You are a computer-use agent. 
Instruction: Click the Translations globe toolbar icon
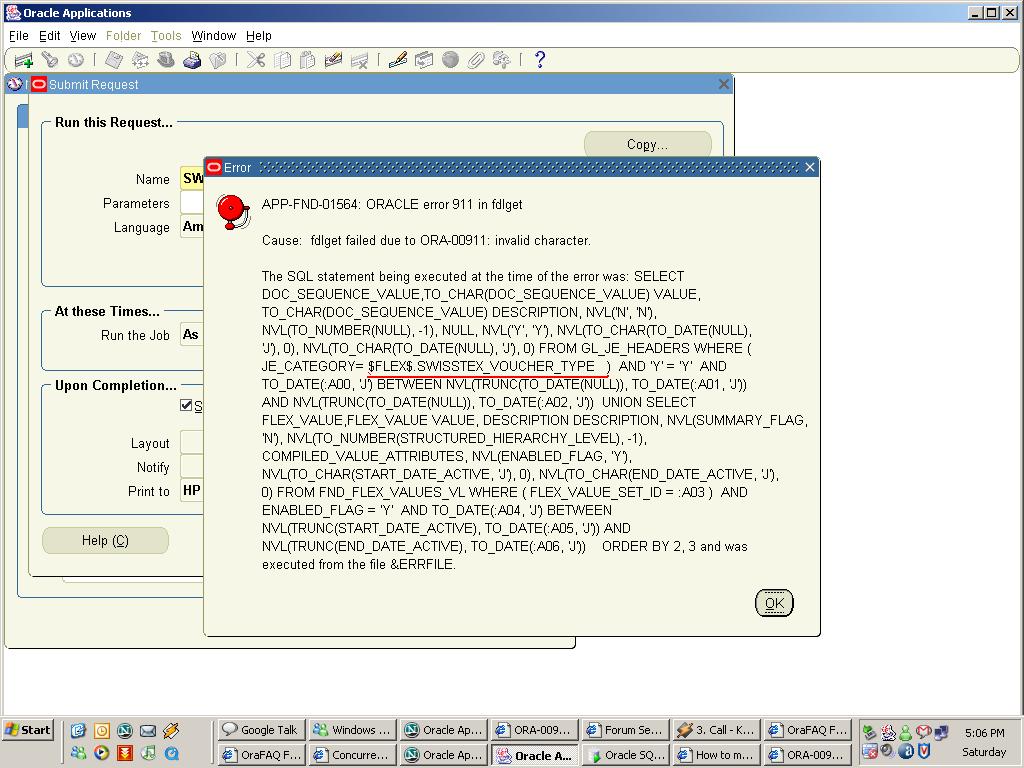pos(450,60)
